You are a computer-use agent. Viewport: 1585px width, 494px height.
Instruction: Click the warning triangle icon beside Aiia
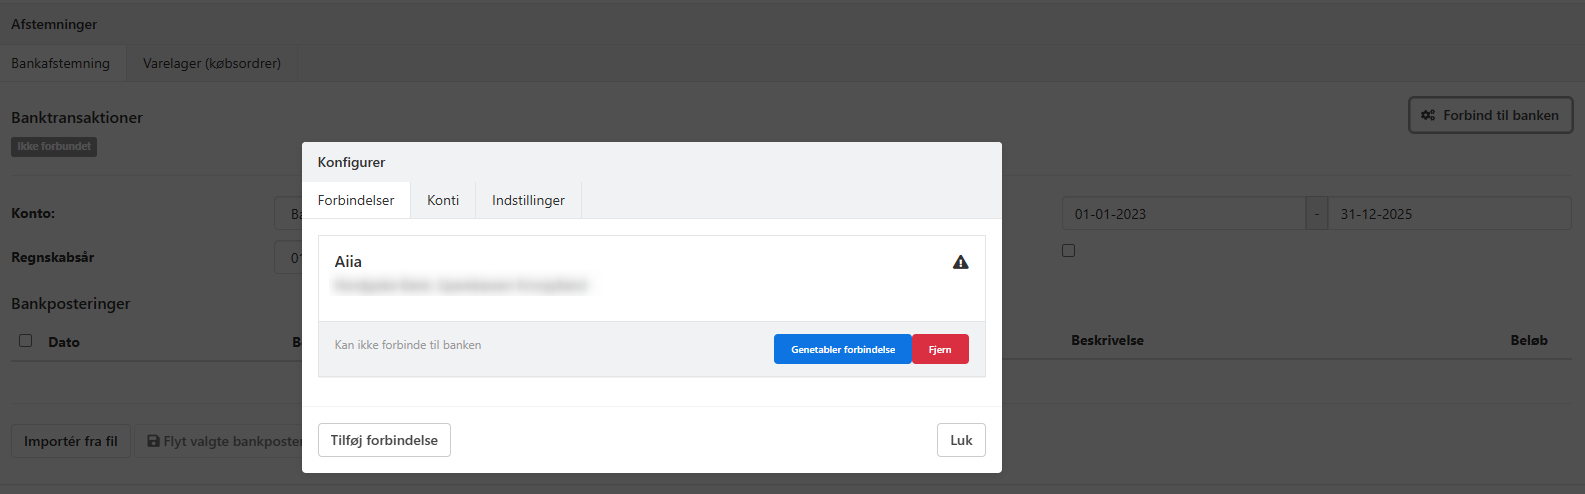(960, 262)
